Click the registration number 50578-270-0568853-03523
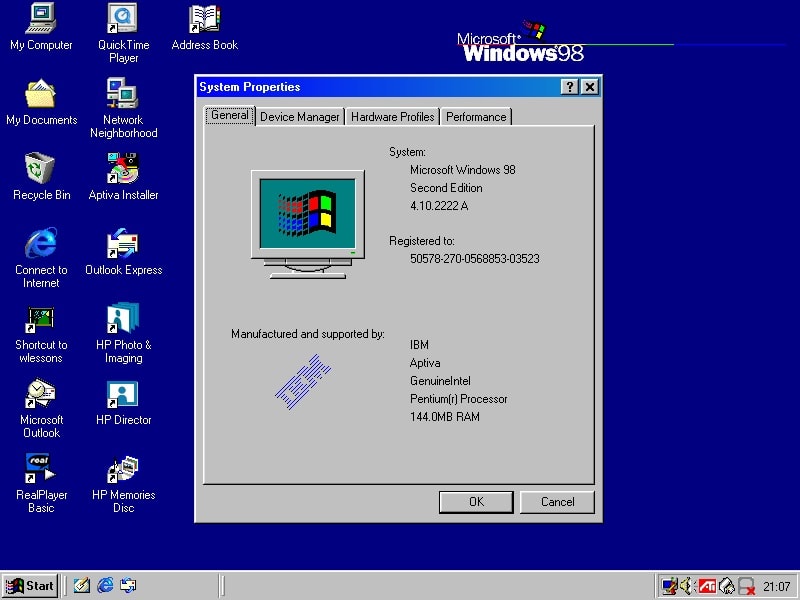The image size is (800, 600). (x=474, y=259)
